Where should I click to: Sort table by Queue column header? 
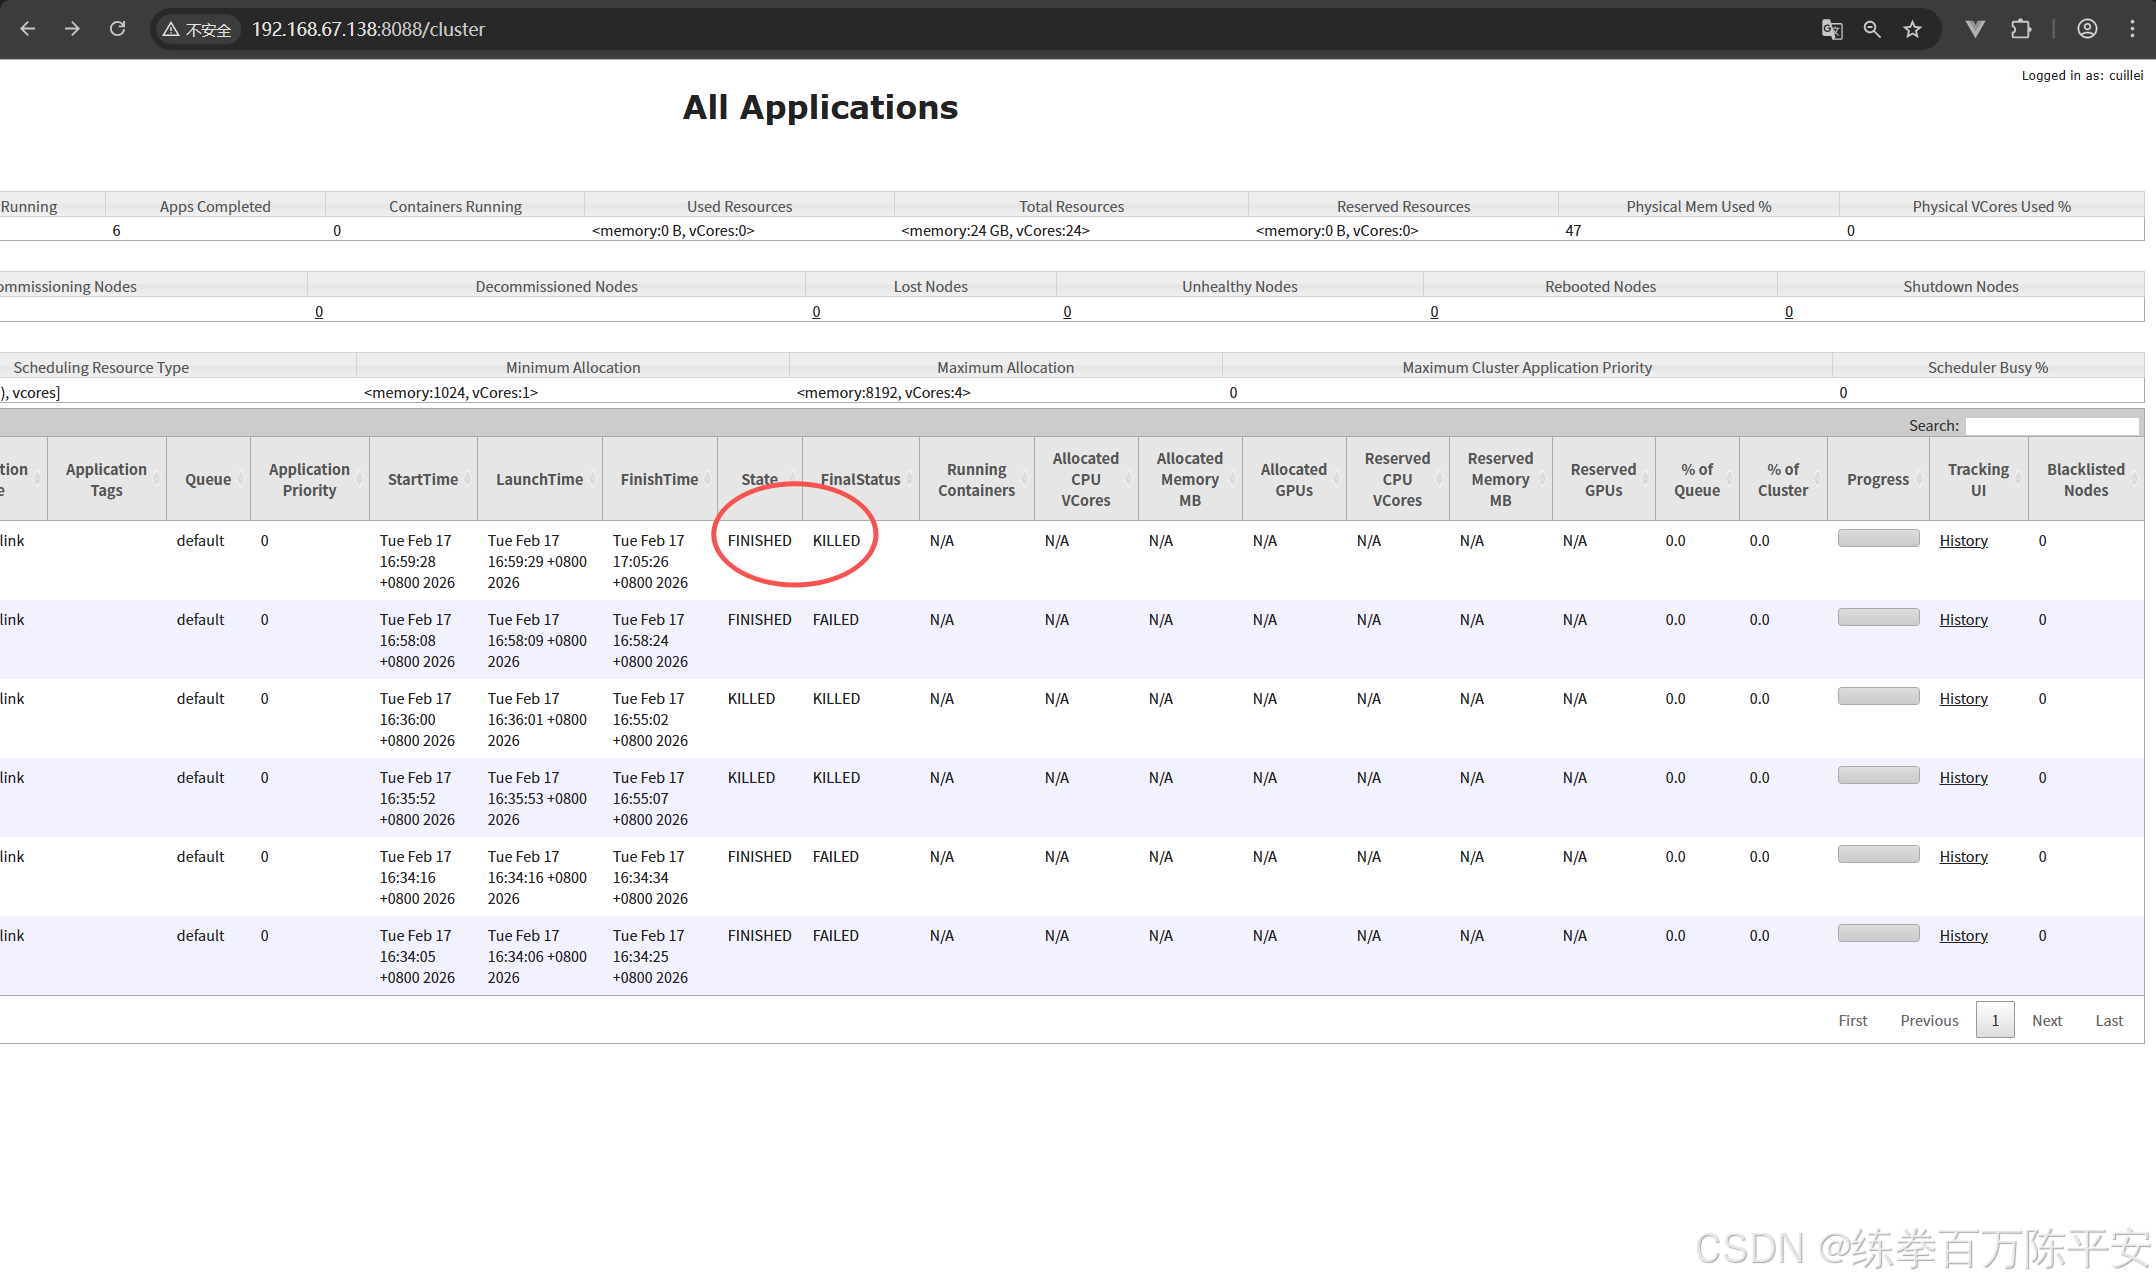click(x=207, y=479)
